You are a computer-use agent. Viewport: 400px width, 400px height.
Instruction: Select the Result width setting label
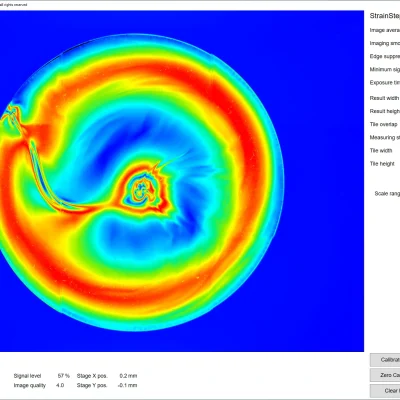tap(384, 98)
